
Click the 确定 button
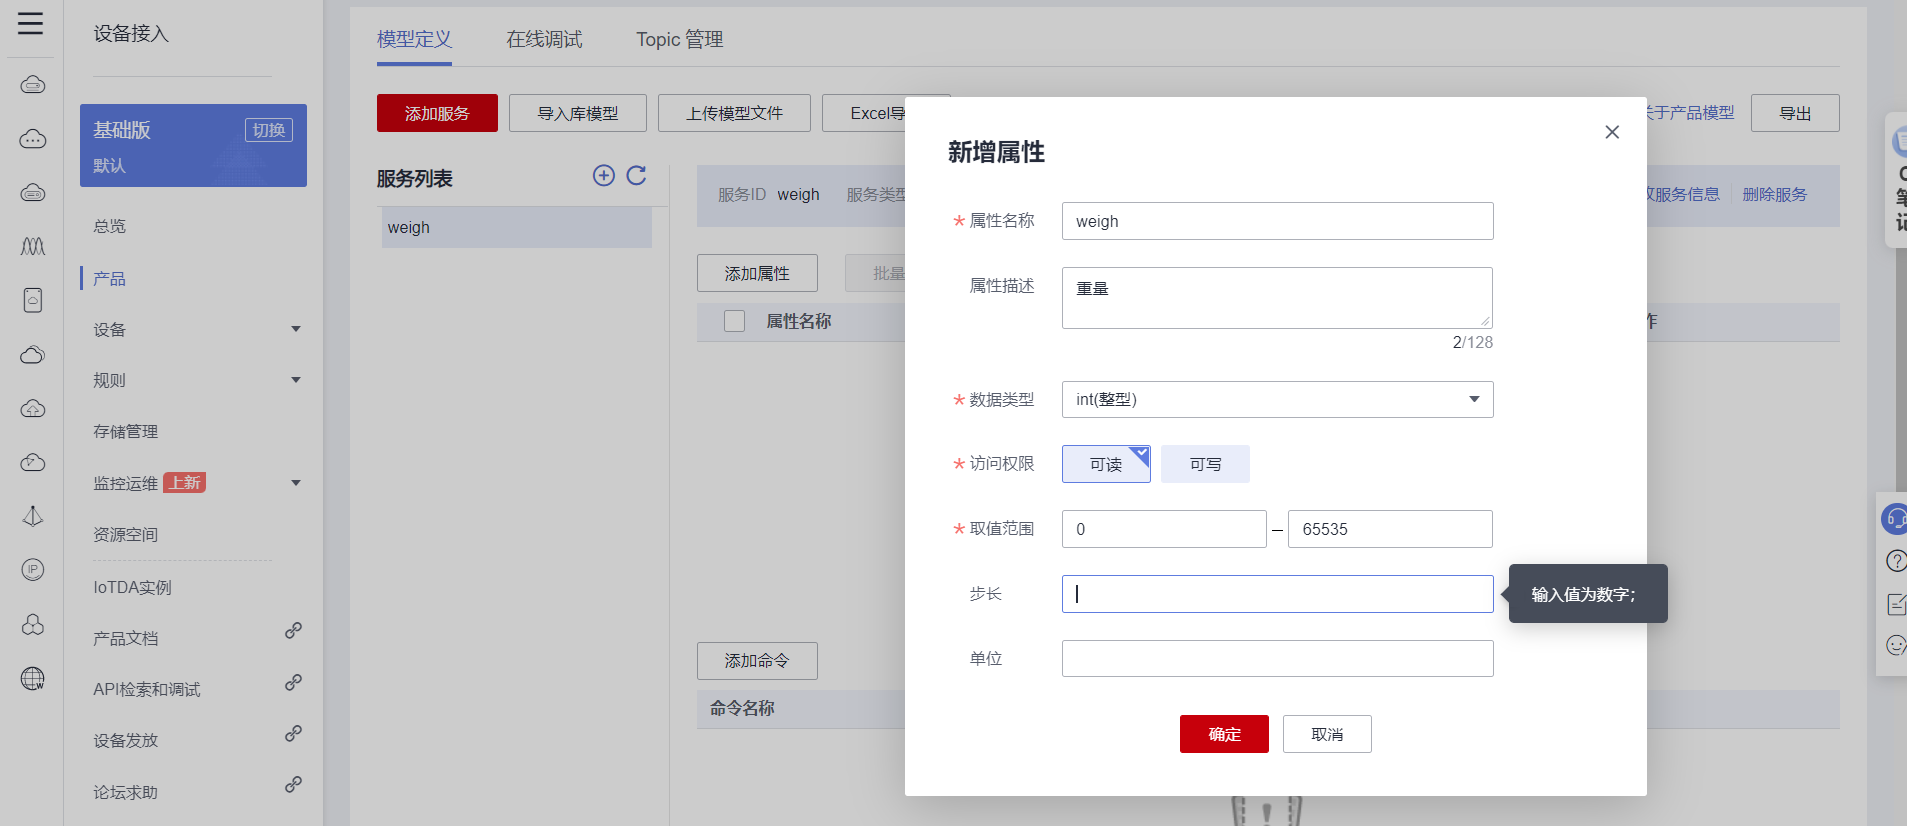point(1224,734)
